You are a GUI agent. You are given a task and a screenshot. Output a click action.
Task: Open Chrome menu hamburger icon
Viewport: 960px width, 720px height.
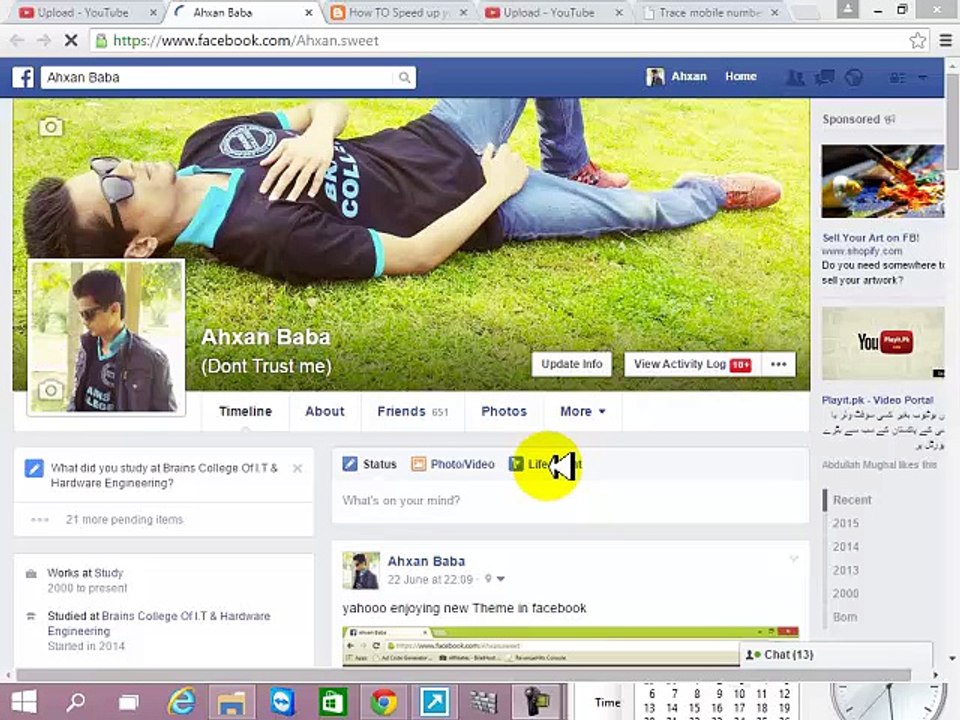pyautogui.click(x=945, y=40)
